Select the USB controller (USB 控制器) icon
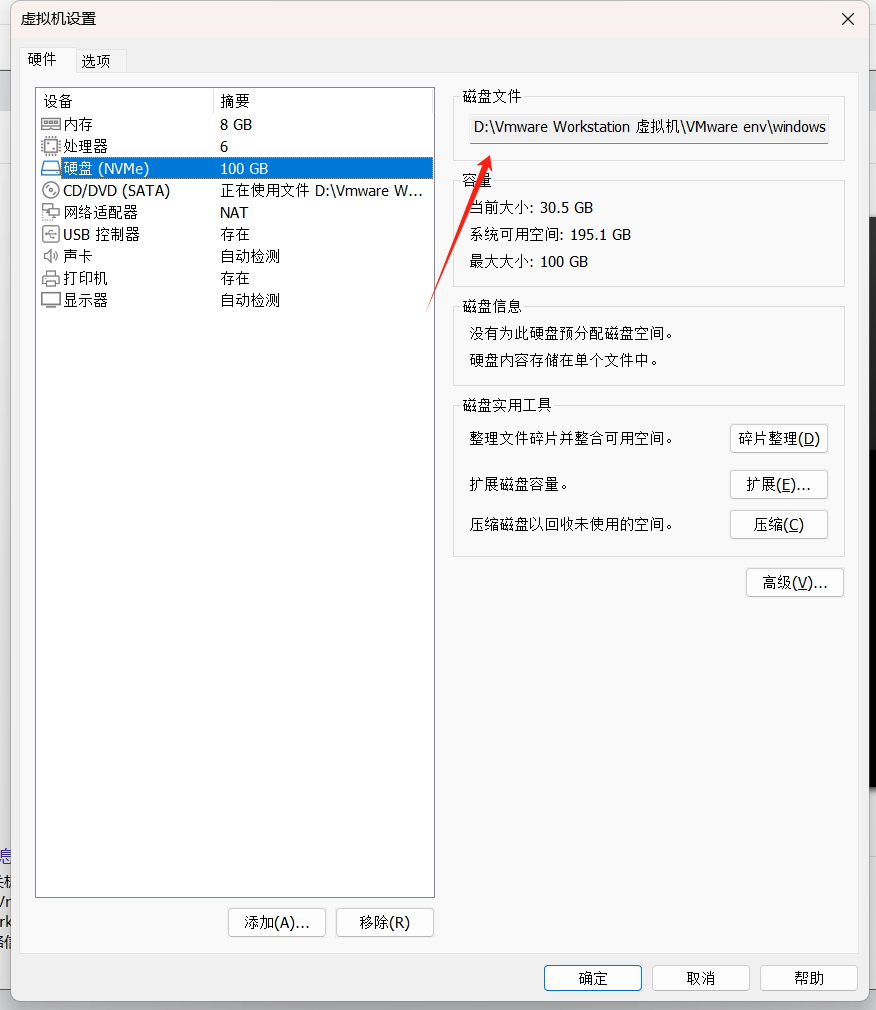Viewport: 876px width, 1010px height. 51,234
